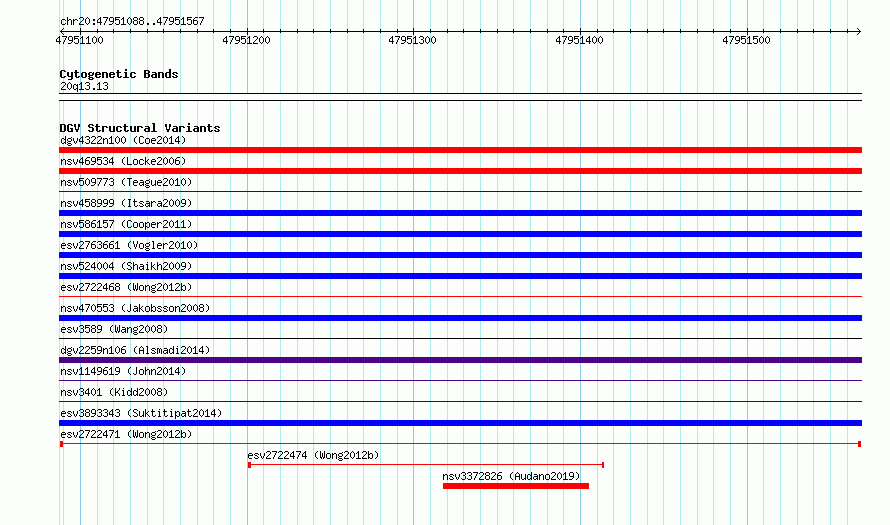Image resolution: width=890 pixels, height=525 pixels.
Task: Open the esv2763661 (Vogler2010) label
Action: tap(129, 245)
